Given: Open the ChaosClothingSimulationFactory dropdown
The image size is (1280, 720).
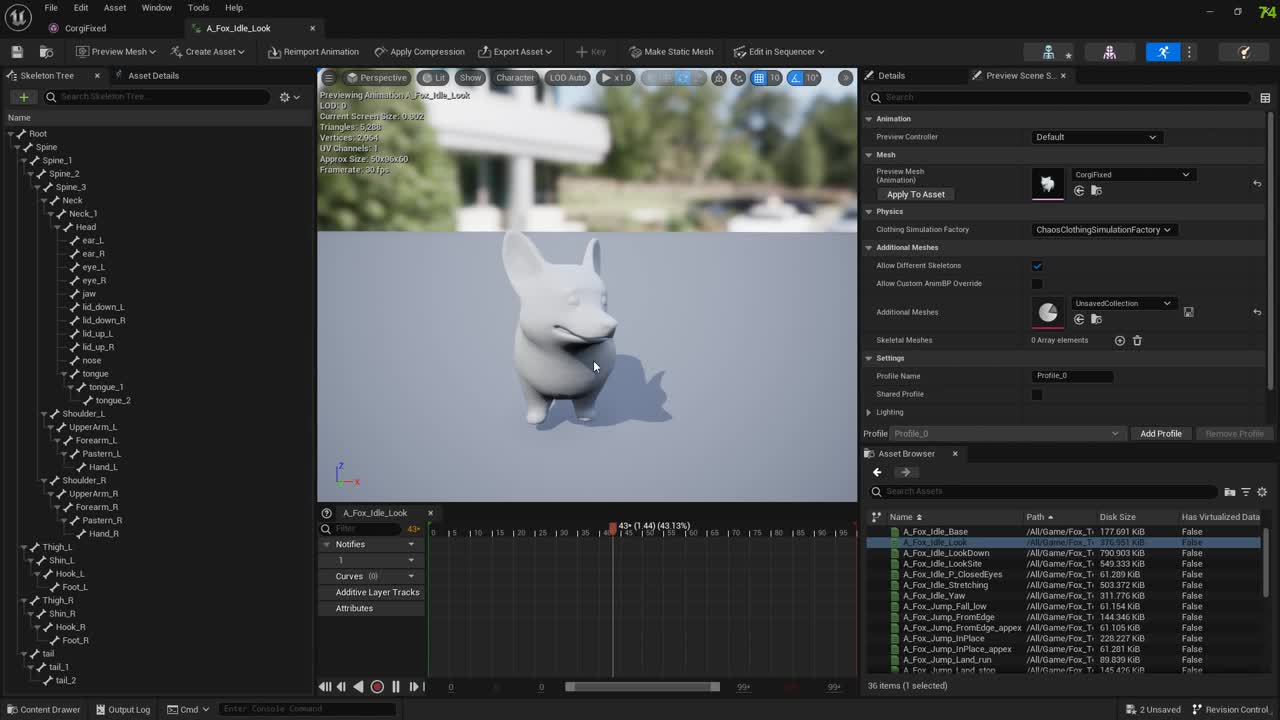Looking at the screenshot, I should [x=1103, y=230].
